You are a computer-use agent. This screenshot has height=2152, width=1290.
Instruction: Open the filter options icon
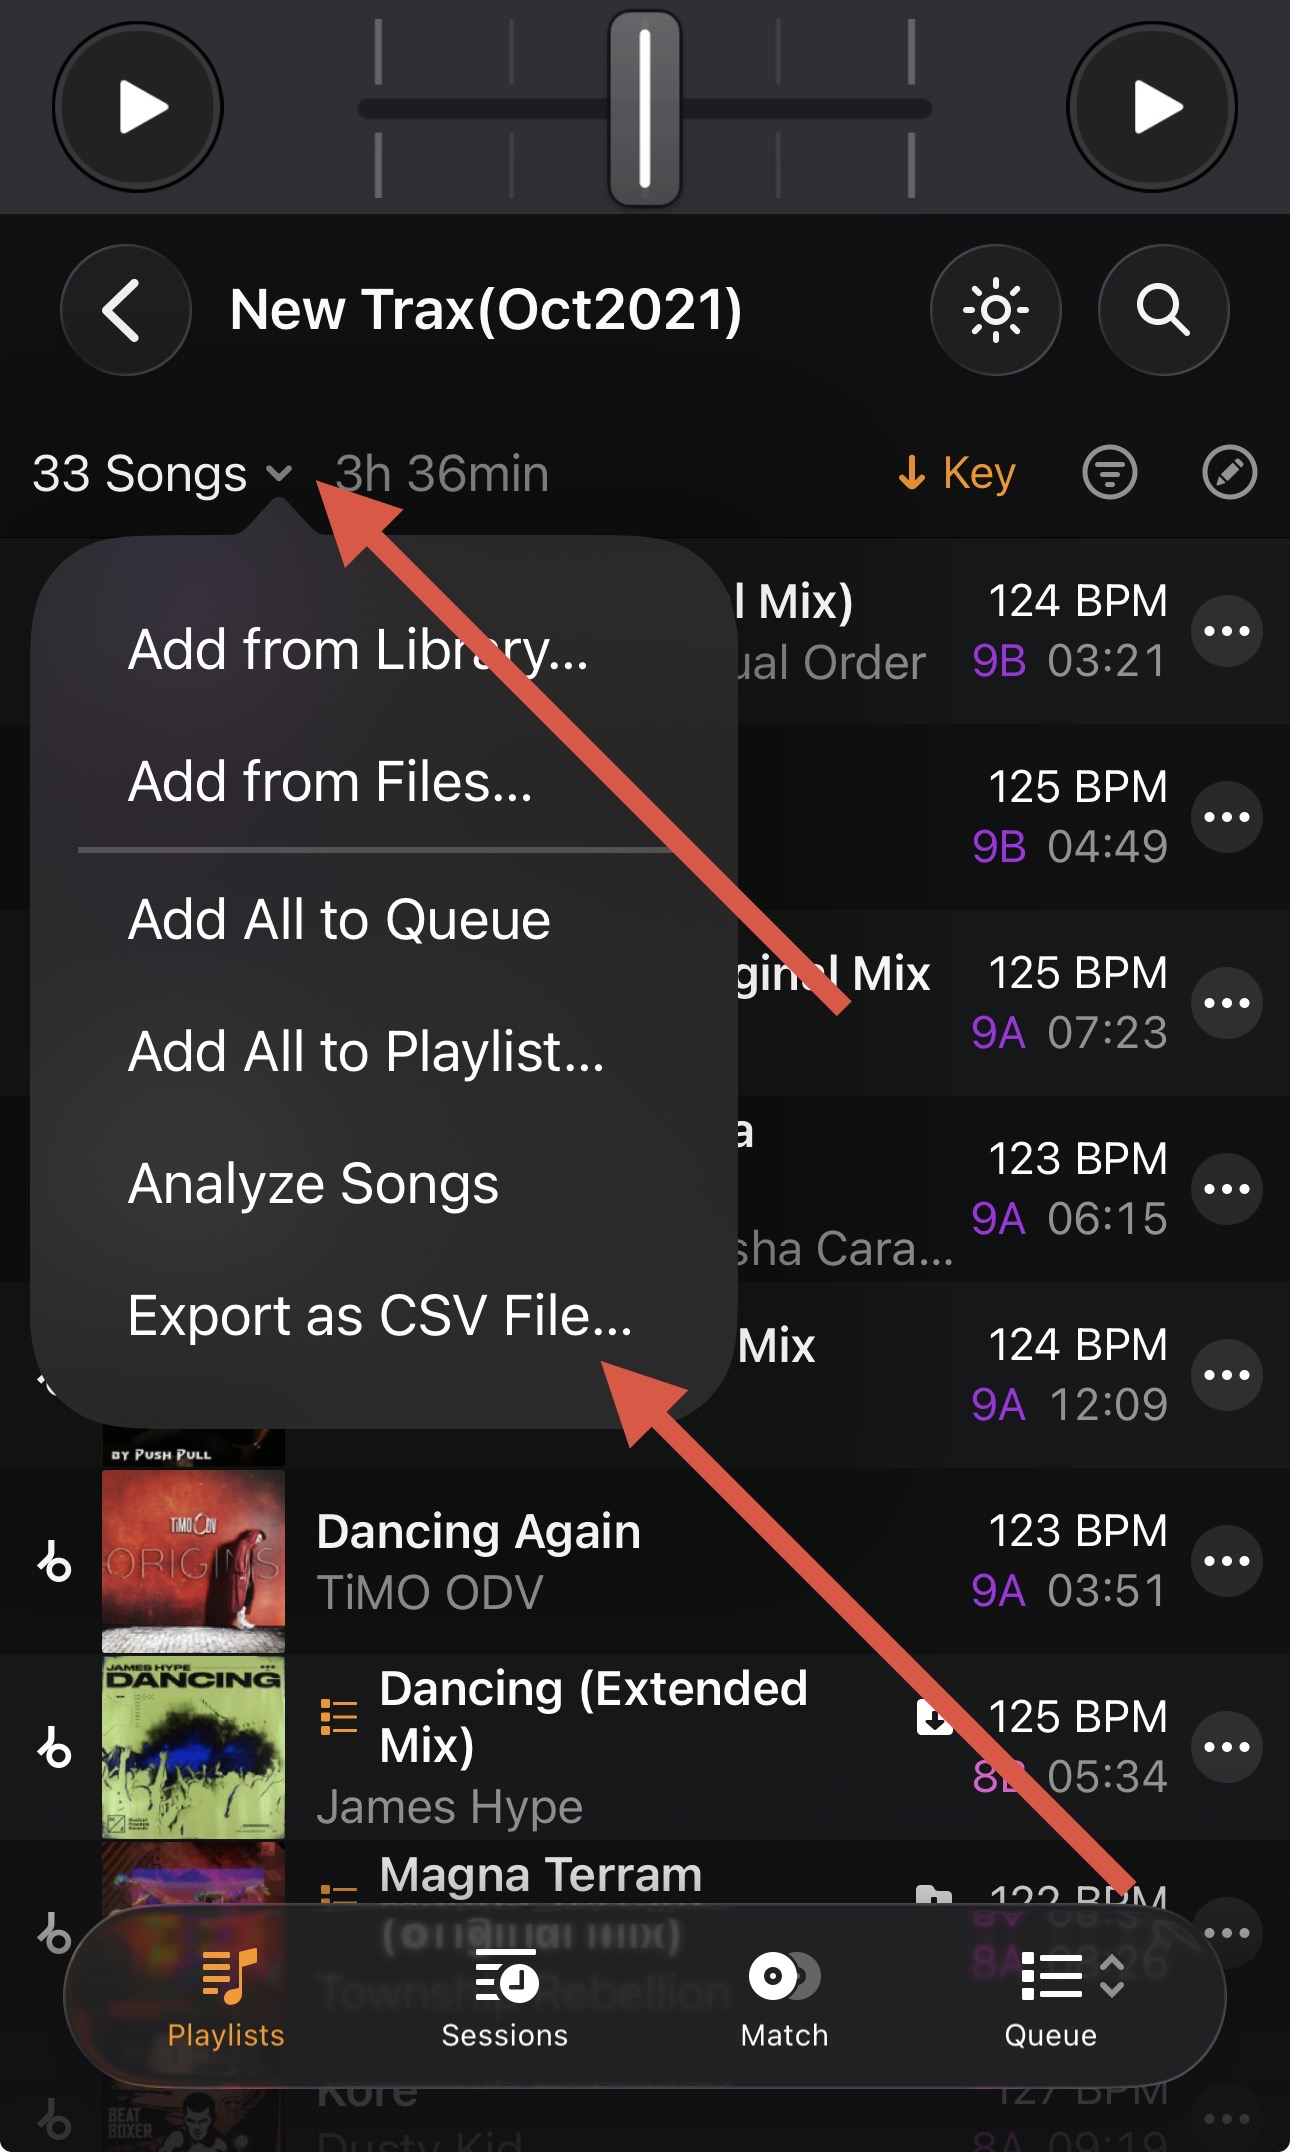(x=1110, y=473)
